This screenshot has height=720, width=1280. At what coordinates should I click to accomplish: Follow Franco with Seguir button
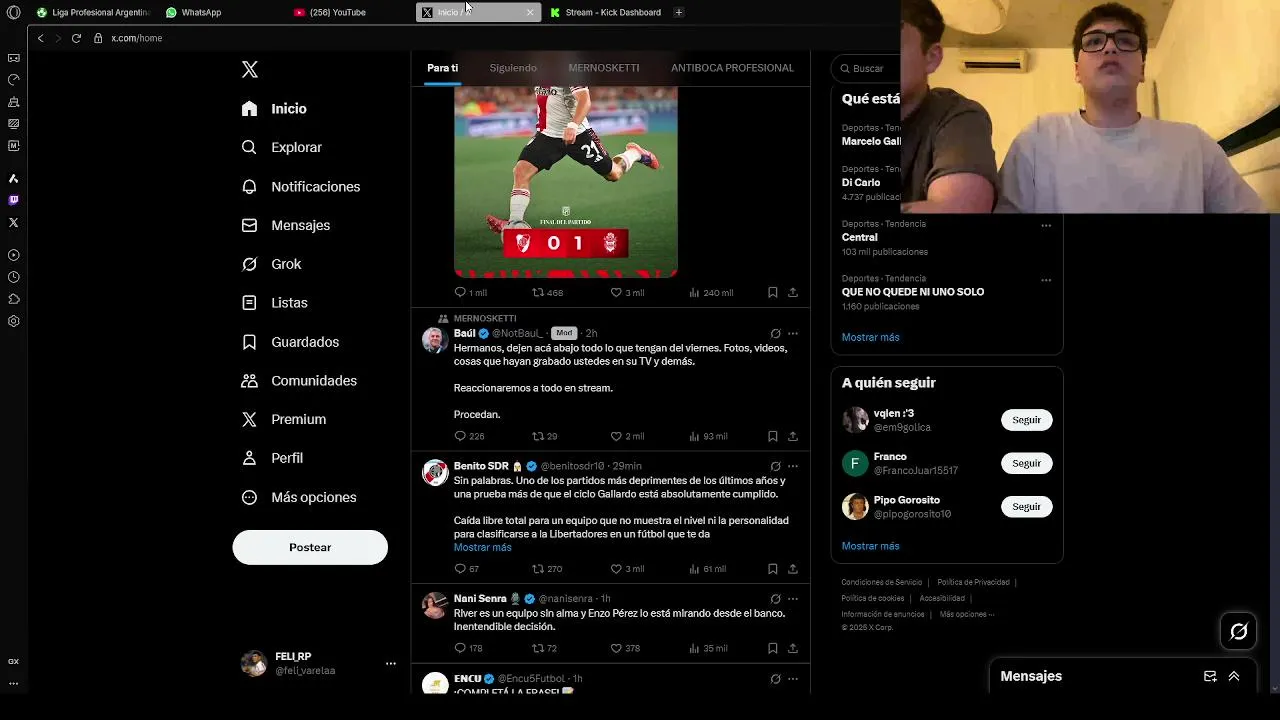(1026, 463)
